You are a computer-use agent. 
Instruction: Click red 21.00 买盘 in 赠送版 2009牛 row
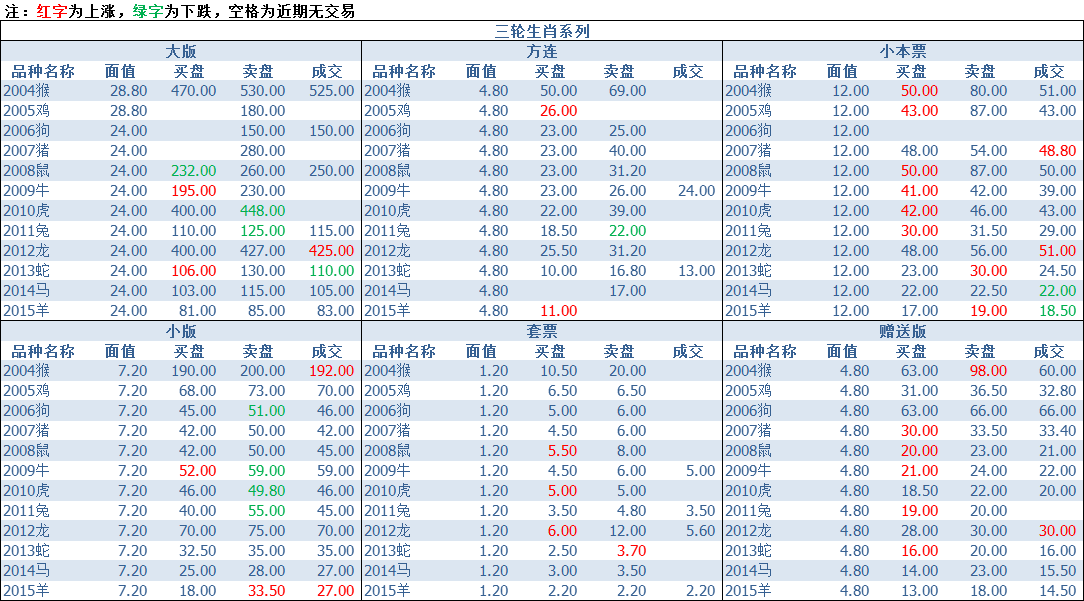919,471
